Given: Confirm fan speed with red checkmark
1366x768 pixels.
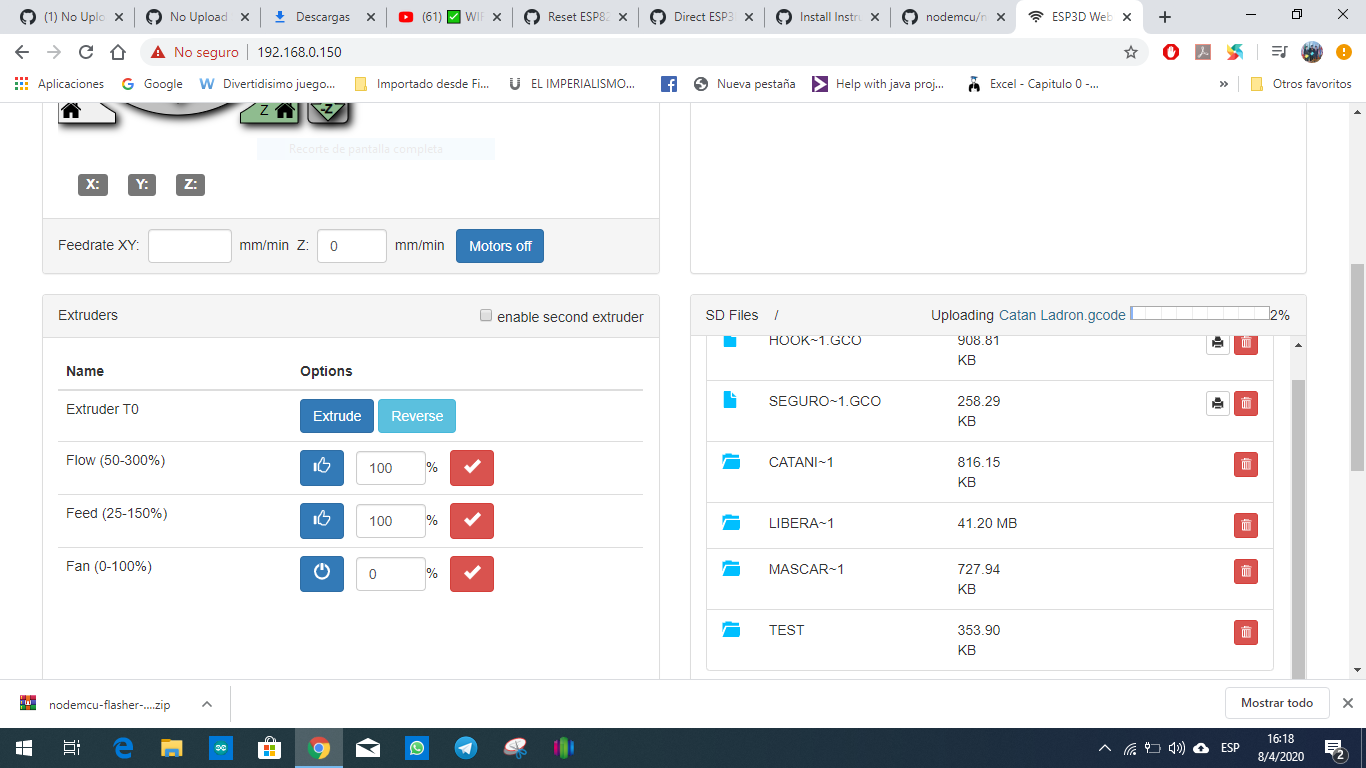Looking at the screenshot, I should pos(471,573).
